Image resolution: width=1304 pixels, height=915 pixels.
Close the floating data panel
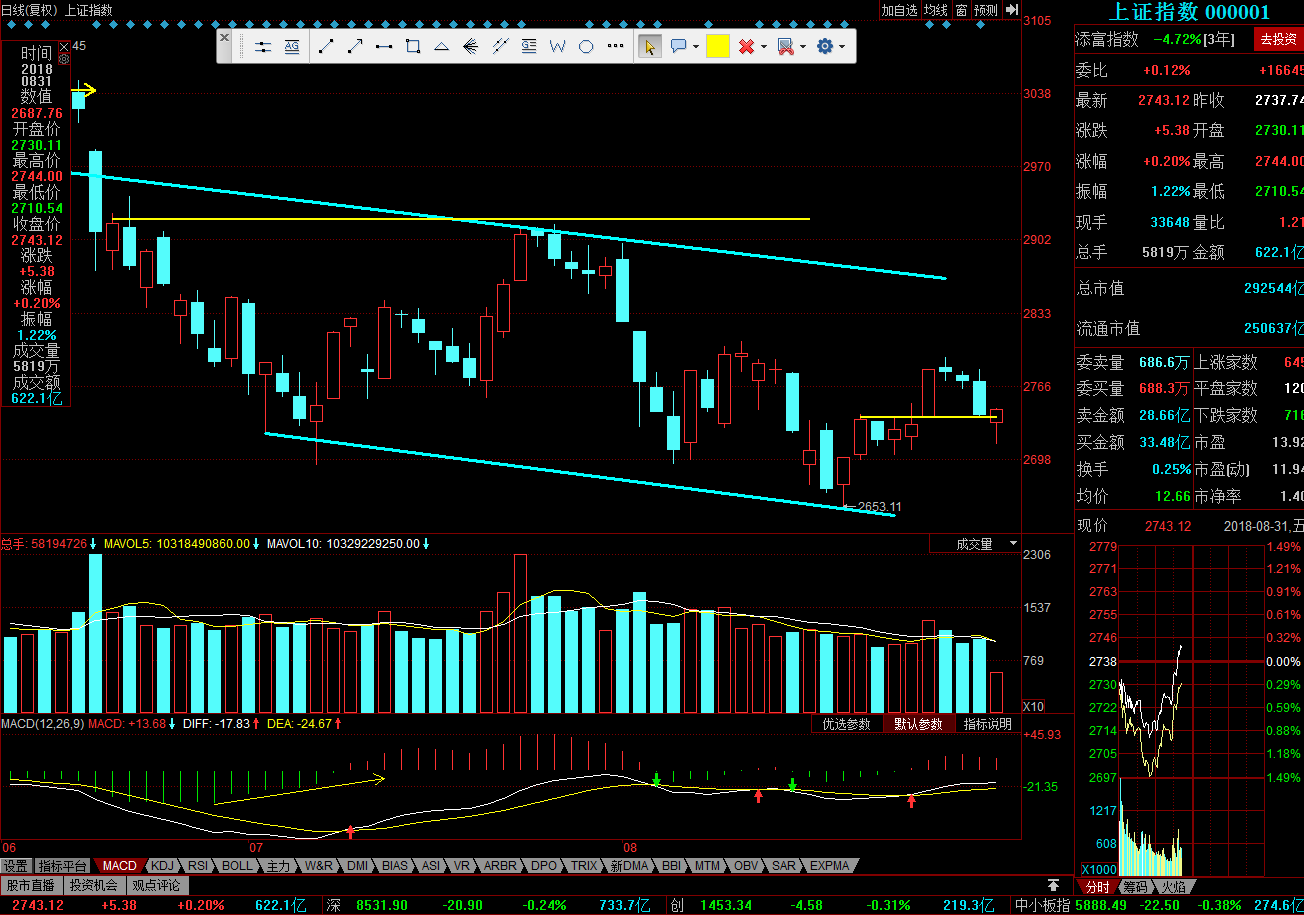[64, 46]
